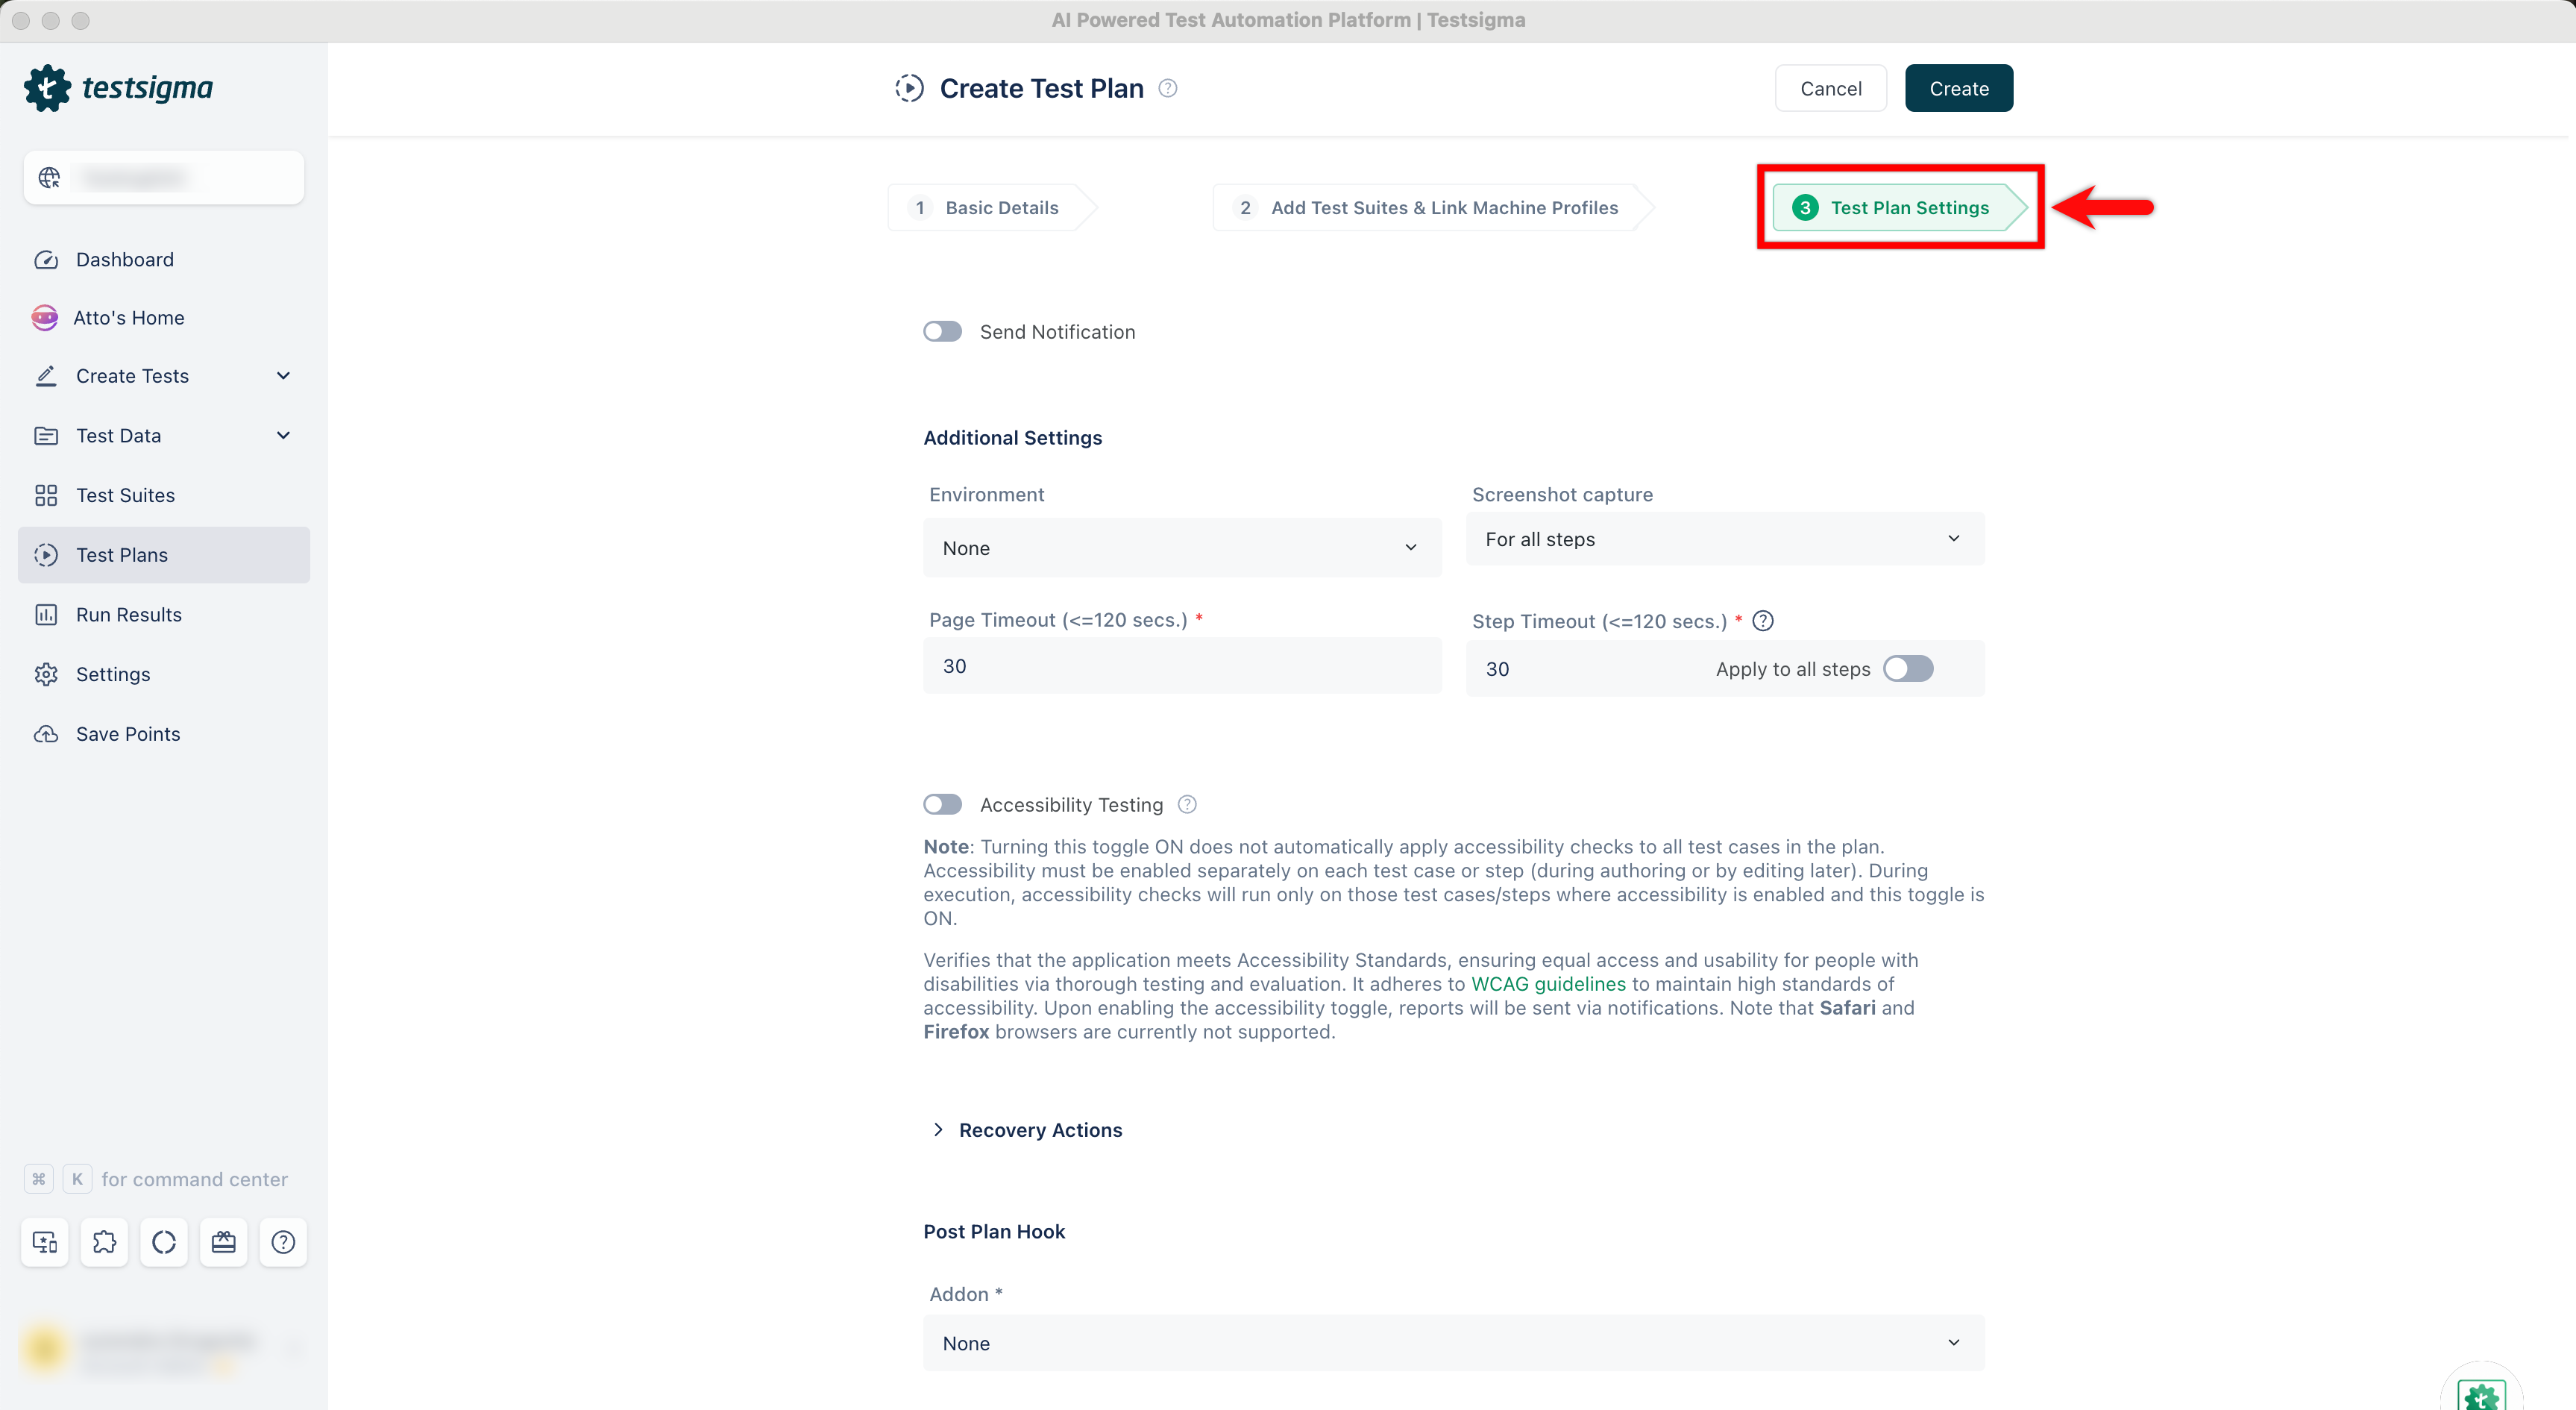Screen dimensions: 2576x1410
Task: Click the gift box icon button
Action: point(224,1242)
